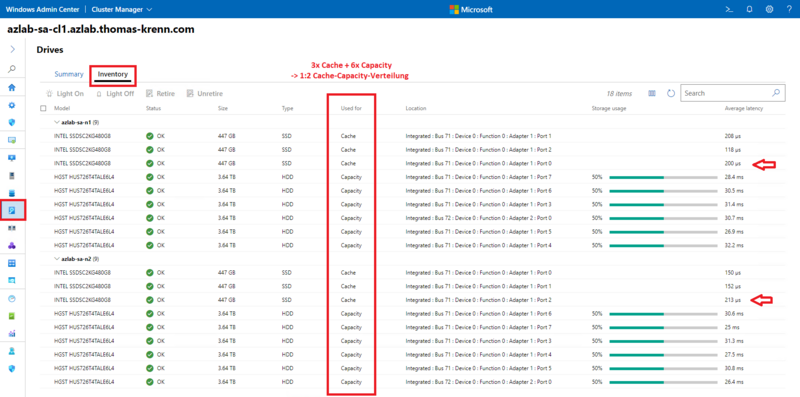The image size is (800, 397).
Task: Click the Microsoft logo in the header
Action: [x=470, y=9]
